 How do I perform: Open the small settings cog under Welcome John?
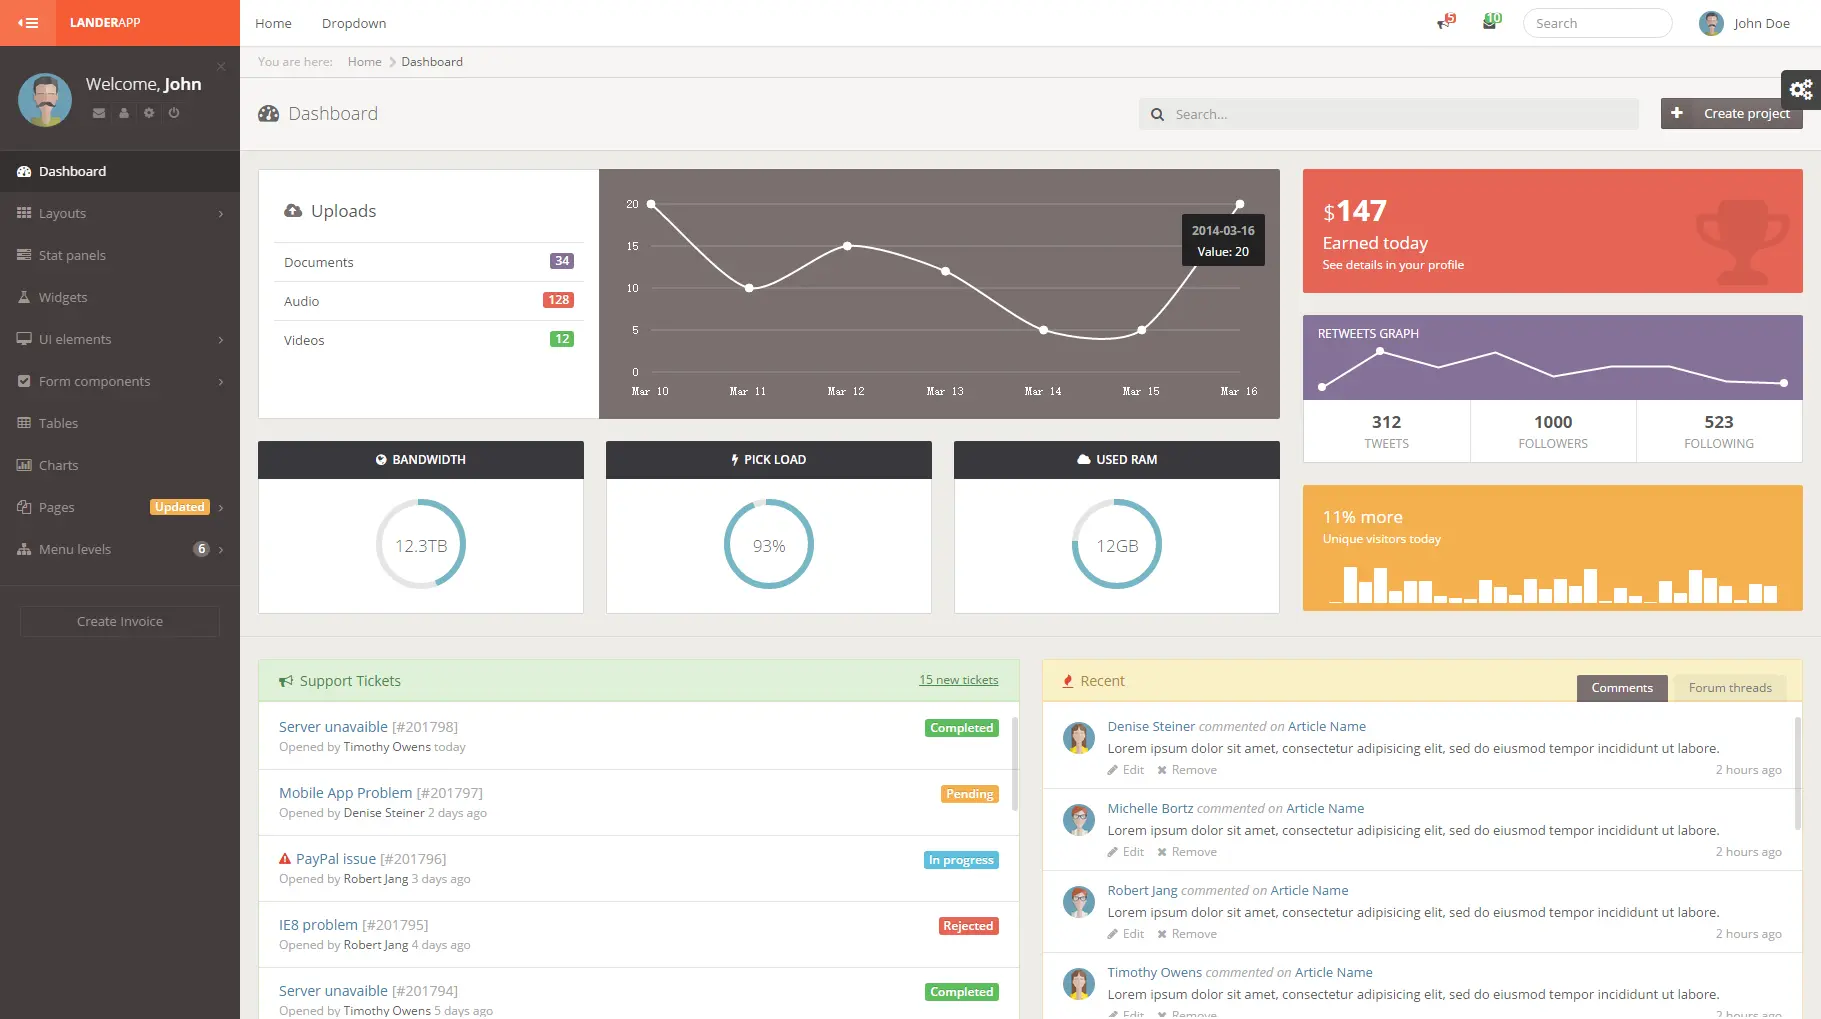click(x=149, y=113)
